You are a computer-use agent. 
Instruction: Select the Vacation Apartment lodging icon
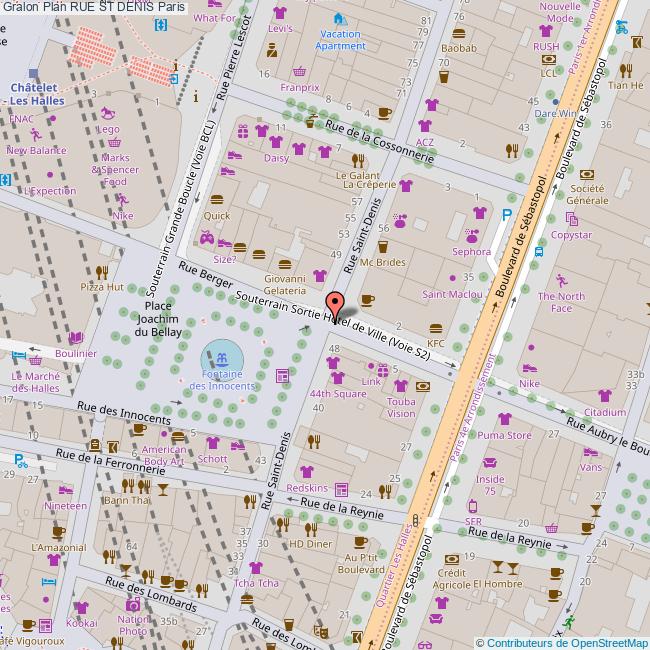click(x=340, y=19)
